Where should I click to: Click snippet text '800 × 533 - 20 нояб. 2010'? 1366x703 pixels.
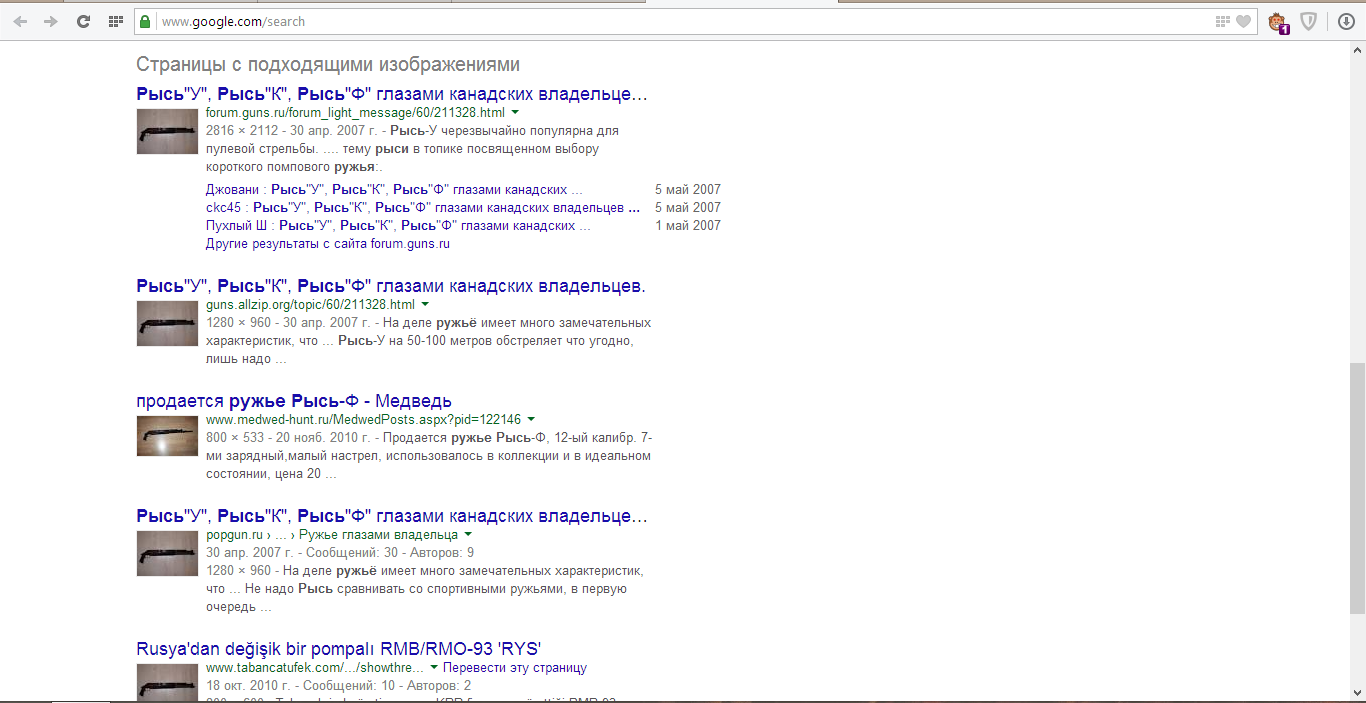(288, 438)
